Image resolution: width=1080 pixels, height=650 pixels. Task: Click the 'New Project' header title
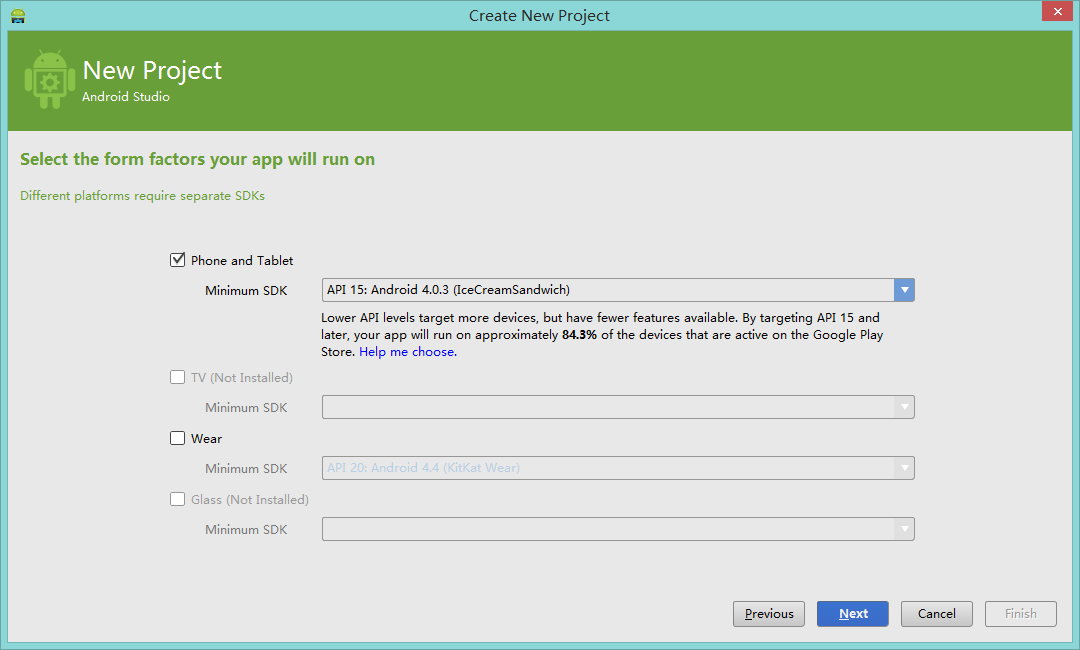[x=152, y=71]
